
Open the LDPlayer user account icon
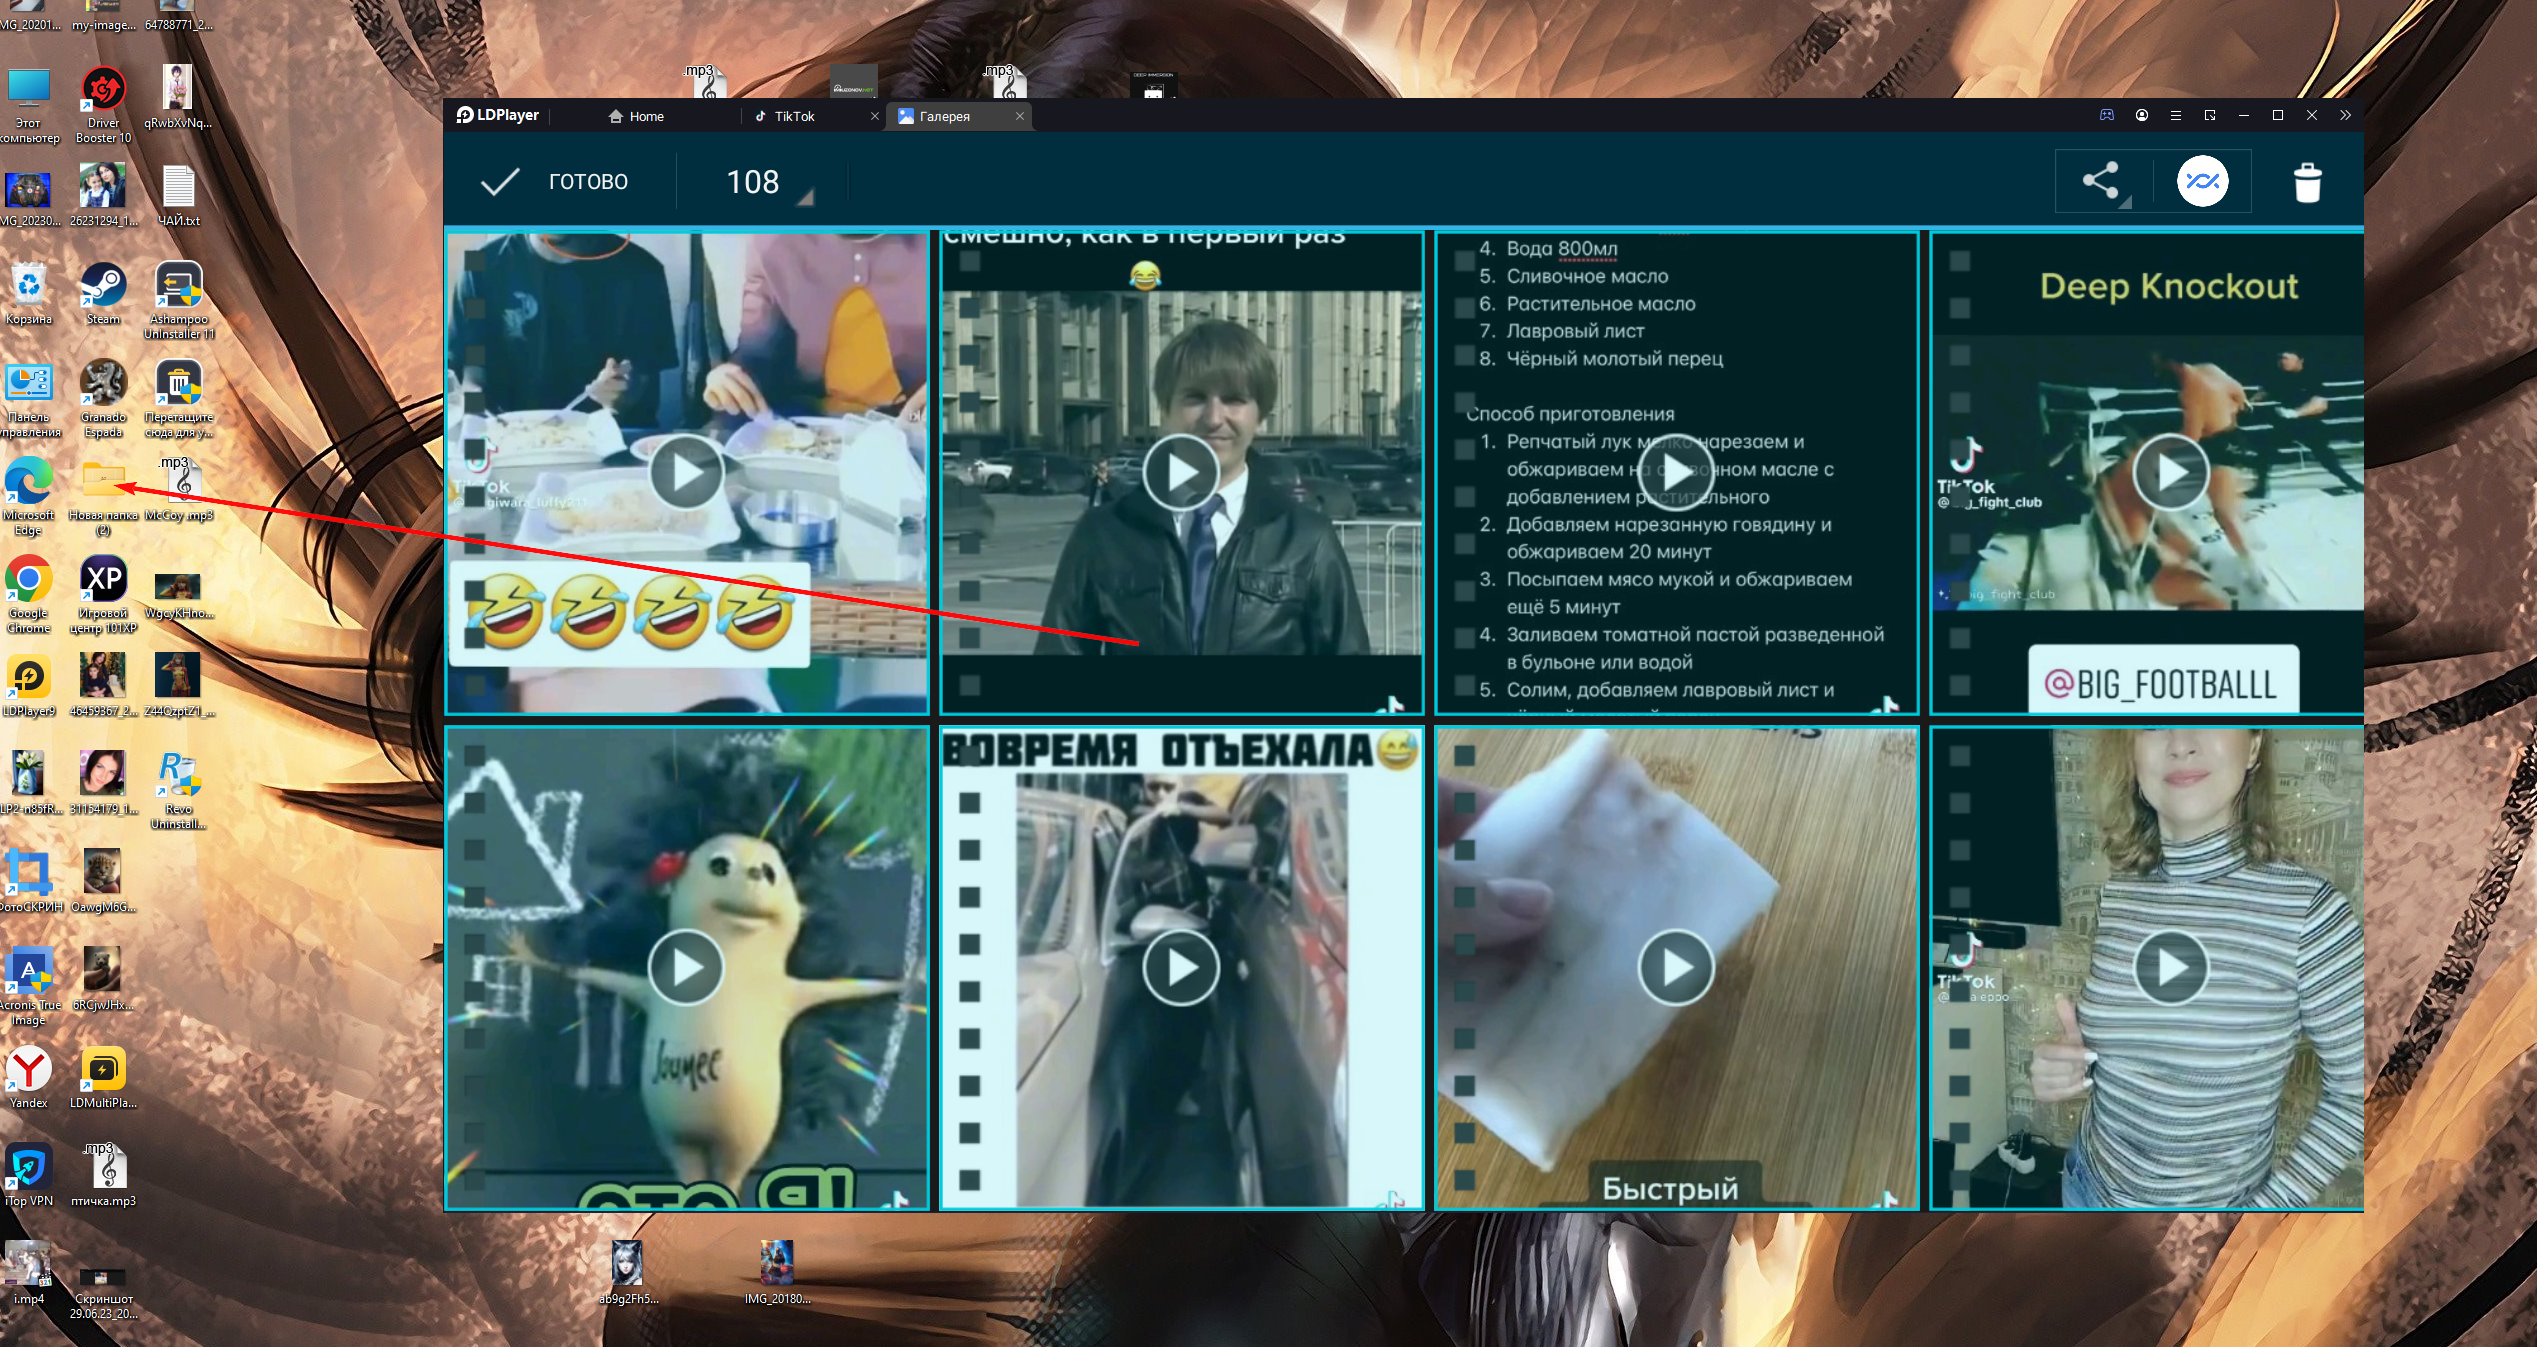(2142, 115)
